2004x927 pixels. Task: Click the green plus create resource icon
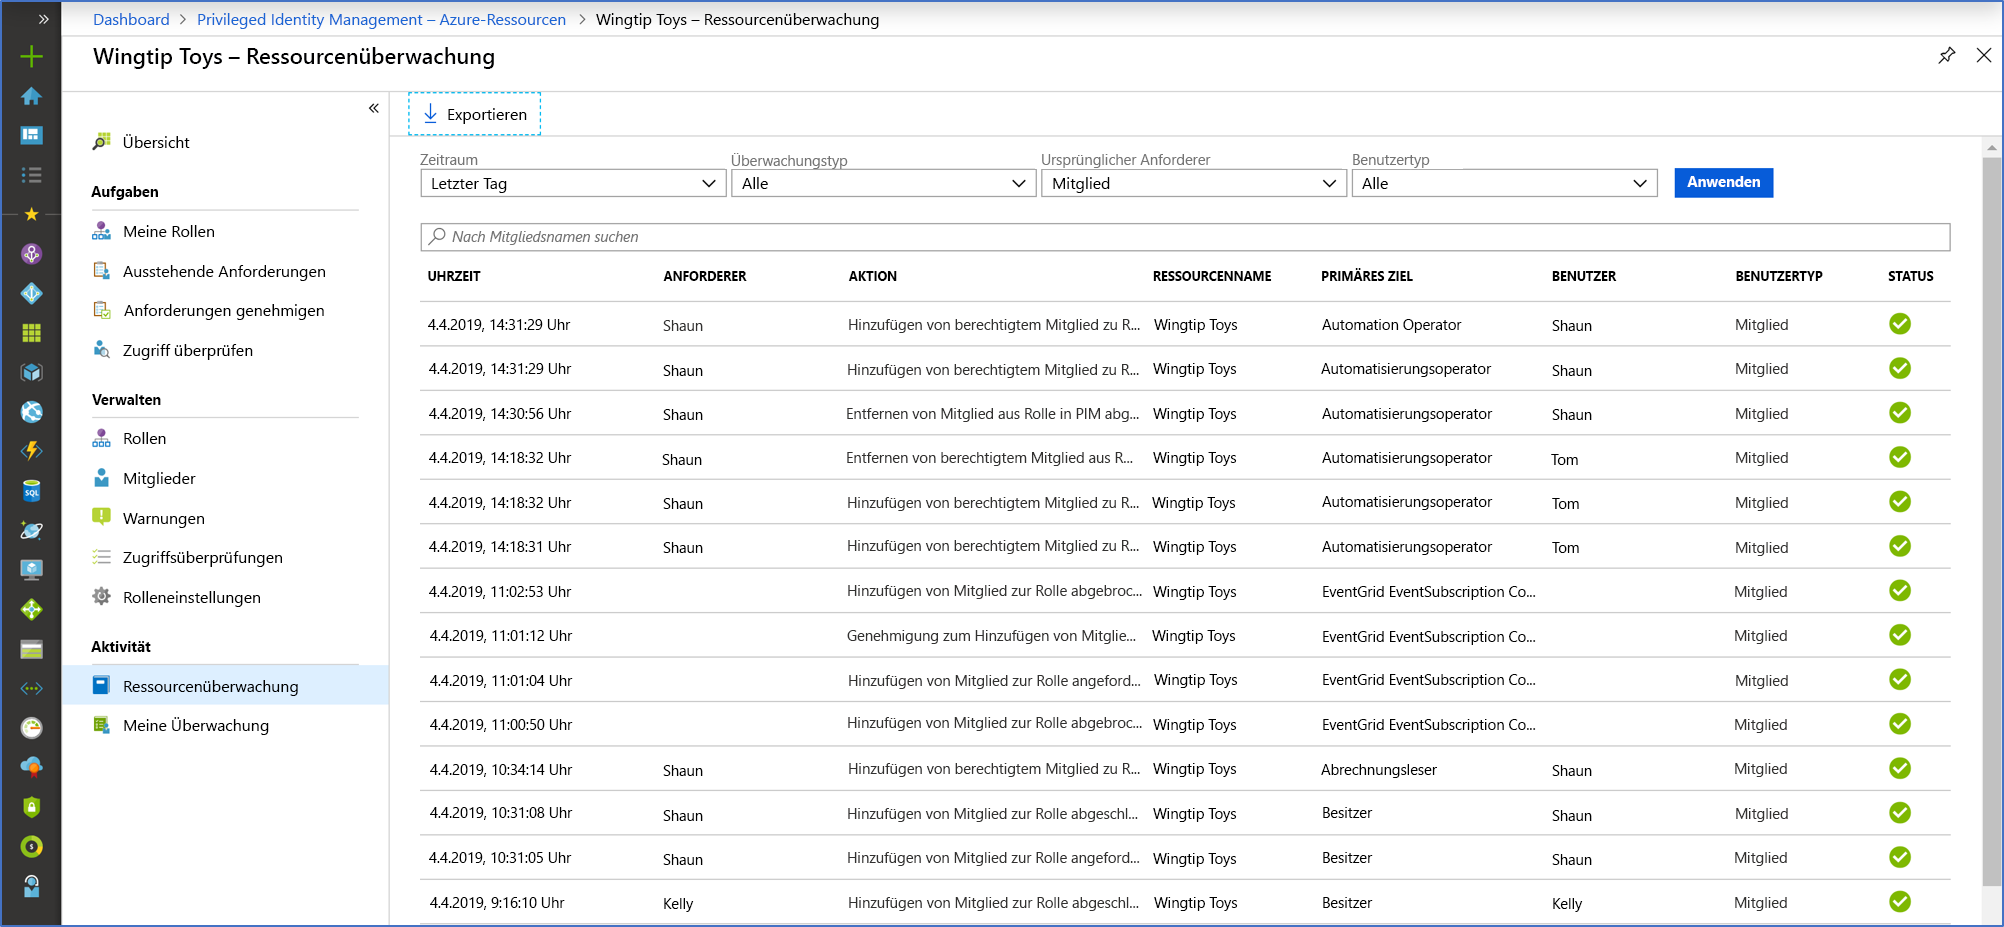tap(31, 56)
